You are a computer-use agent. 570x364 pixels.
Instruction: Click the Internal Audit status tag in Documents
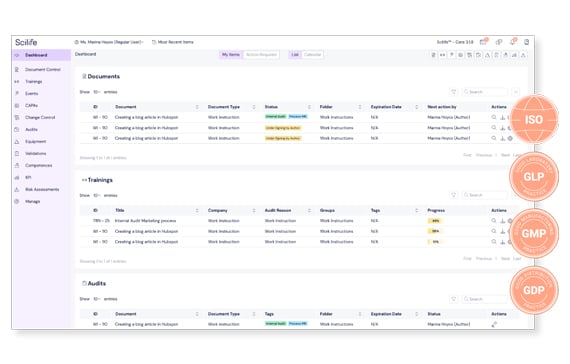tap(276, 117)
